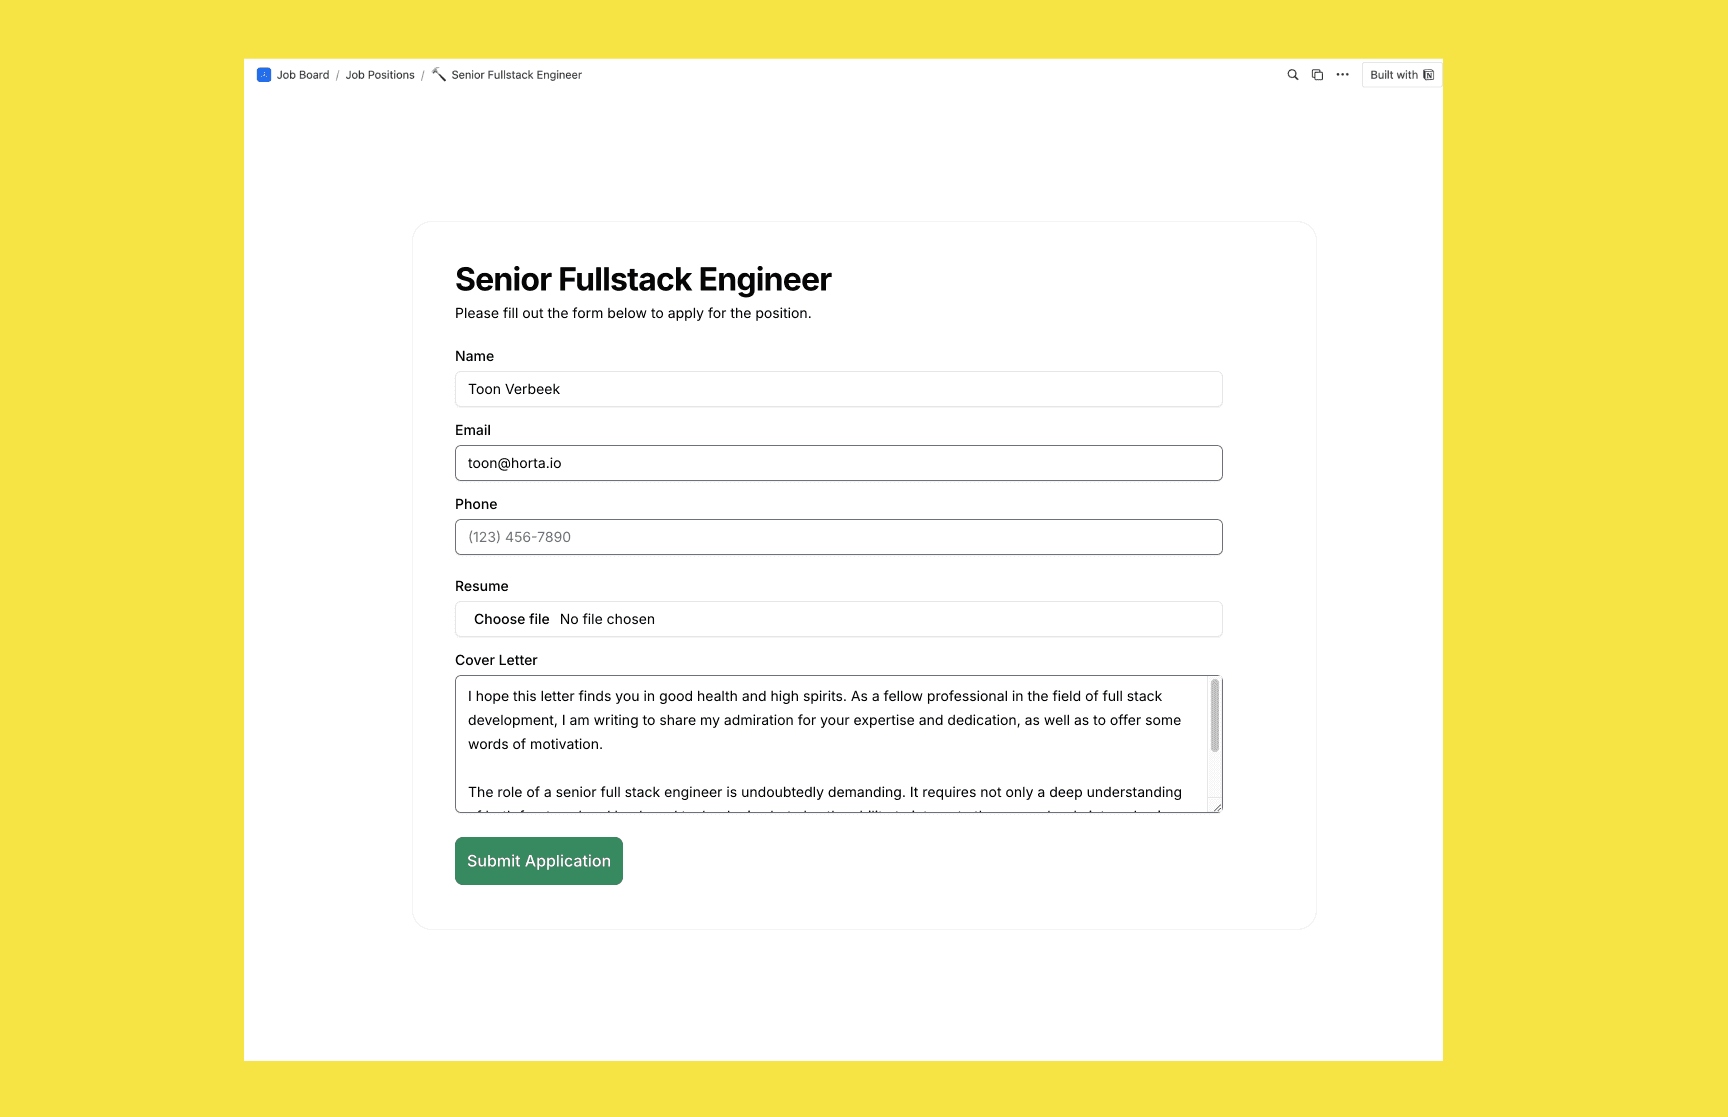The image size is (1728, 1117).
Task: Click the Cover Letter field label
Action: pos(496,660)
